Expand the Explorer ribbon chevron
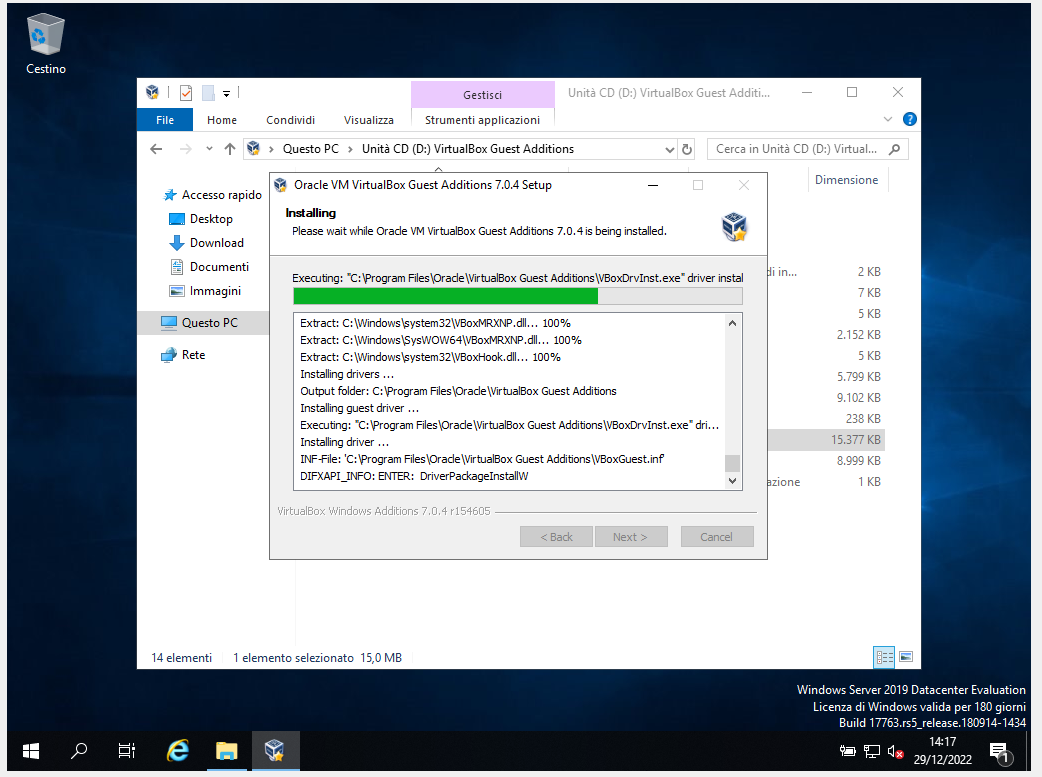 click(888, 119)
